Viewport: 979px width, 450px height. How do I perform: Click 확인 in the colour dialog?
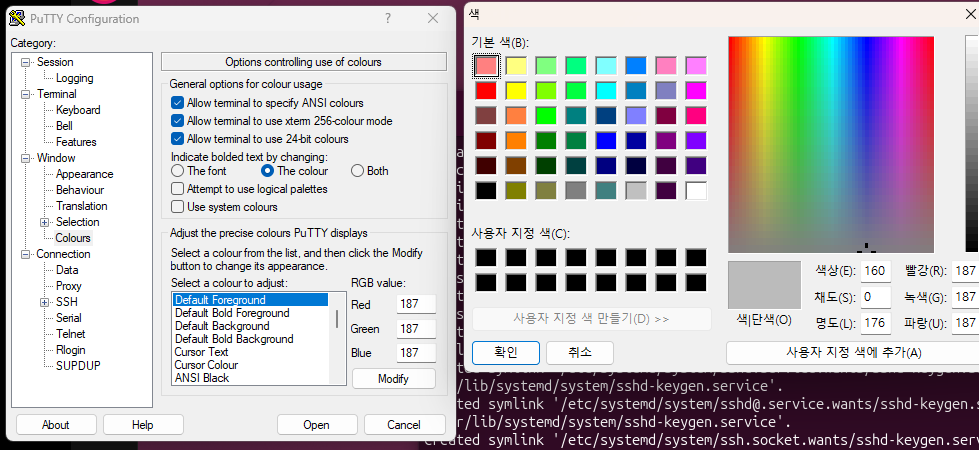pyautogui.click(x=506, y=353)
